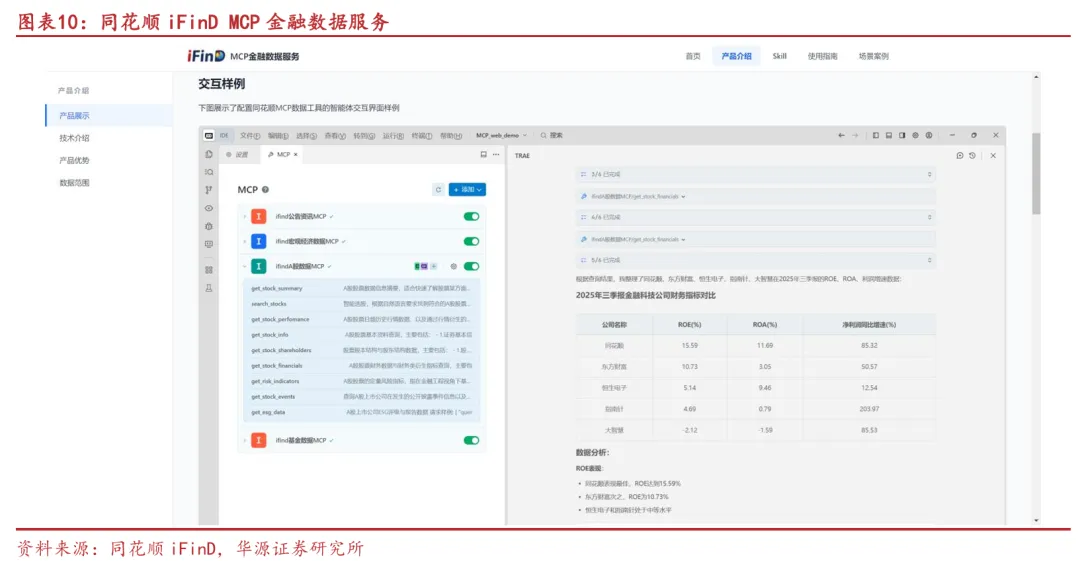Toggle the secondary sidebar layout icon

902,135
